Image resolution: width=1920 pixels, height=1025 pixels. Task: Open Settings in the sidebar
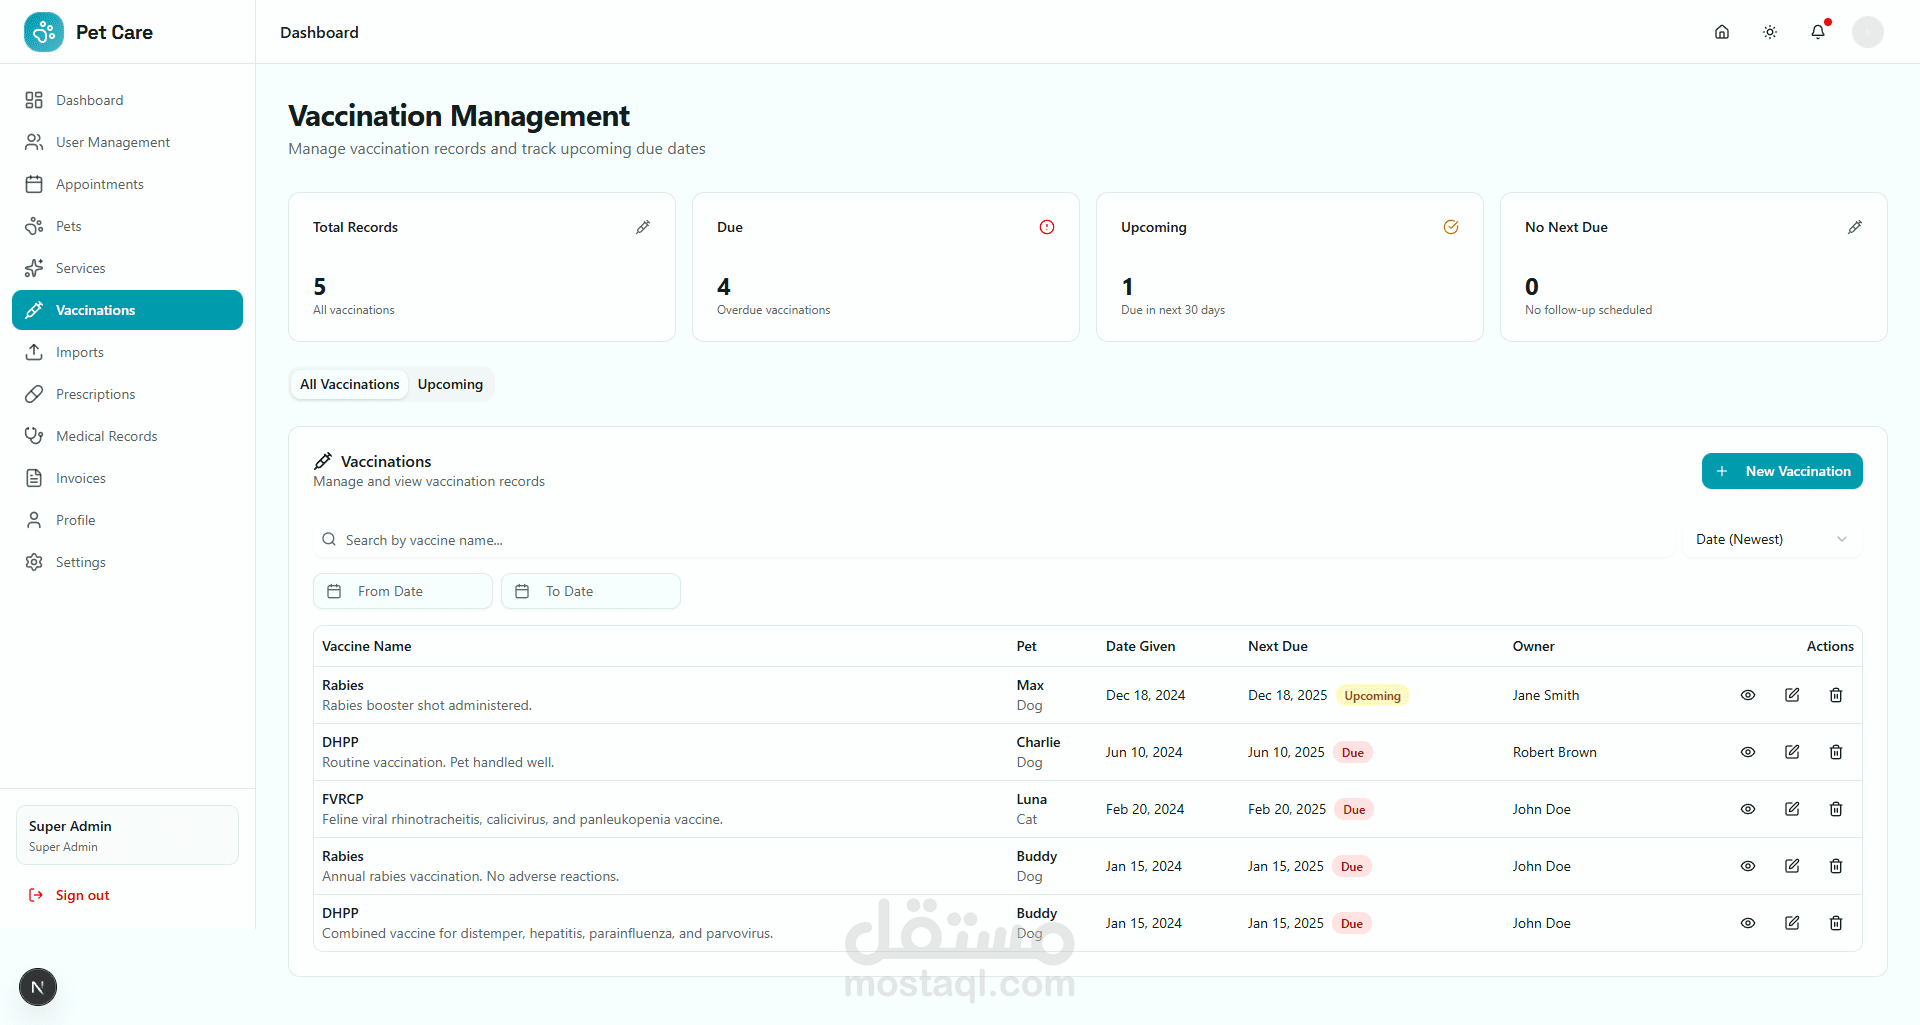127,562
